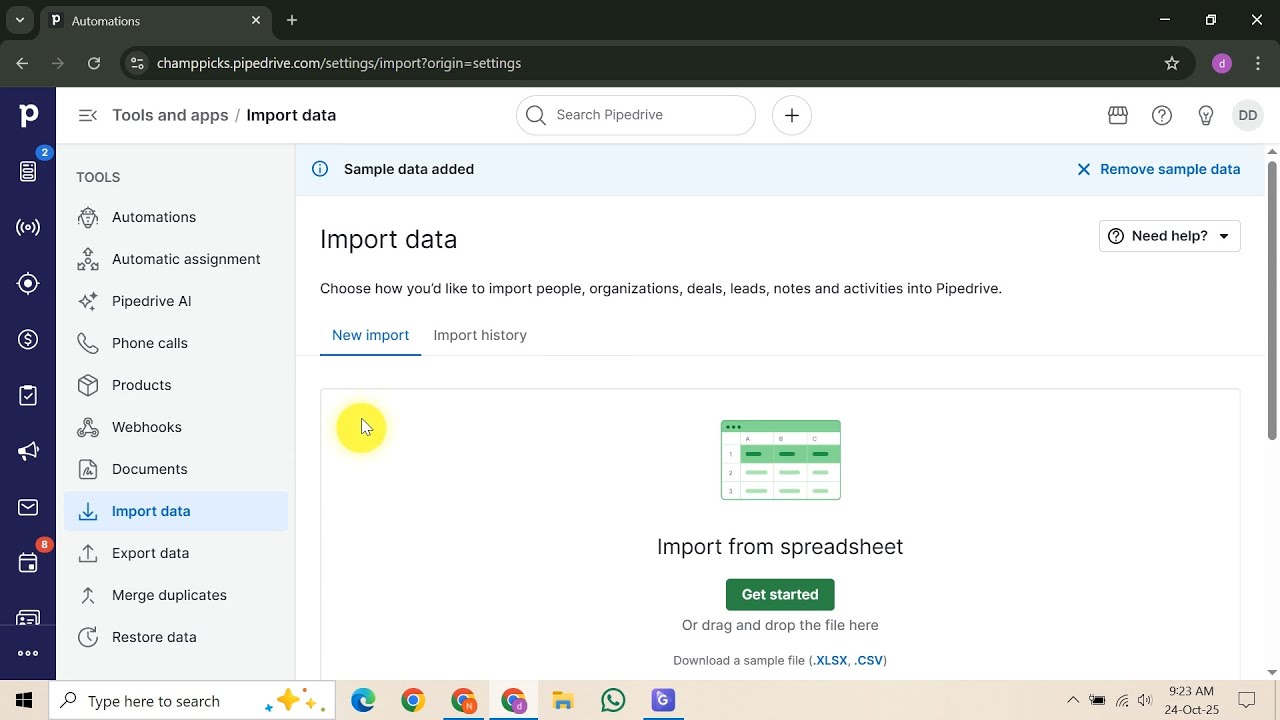
Task: Open the lightbulb Sales Assistant icon
Action: (x=1206, y=115)
